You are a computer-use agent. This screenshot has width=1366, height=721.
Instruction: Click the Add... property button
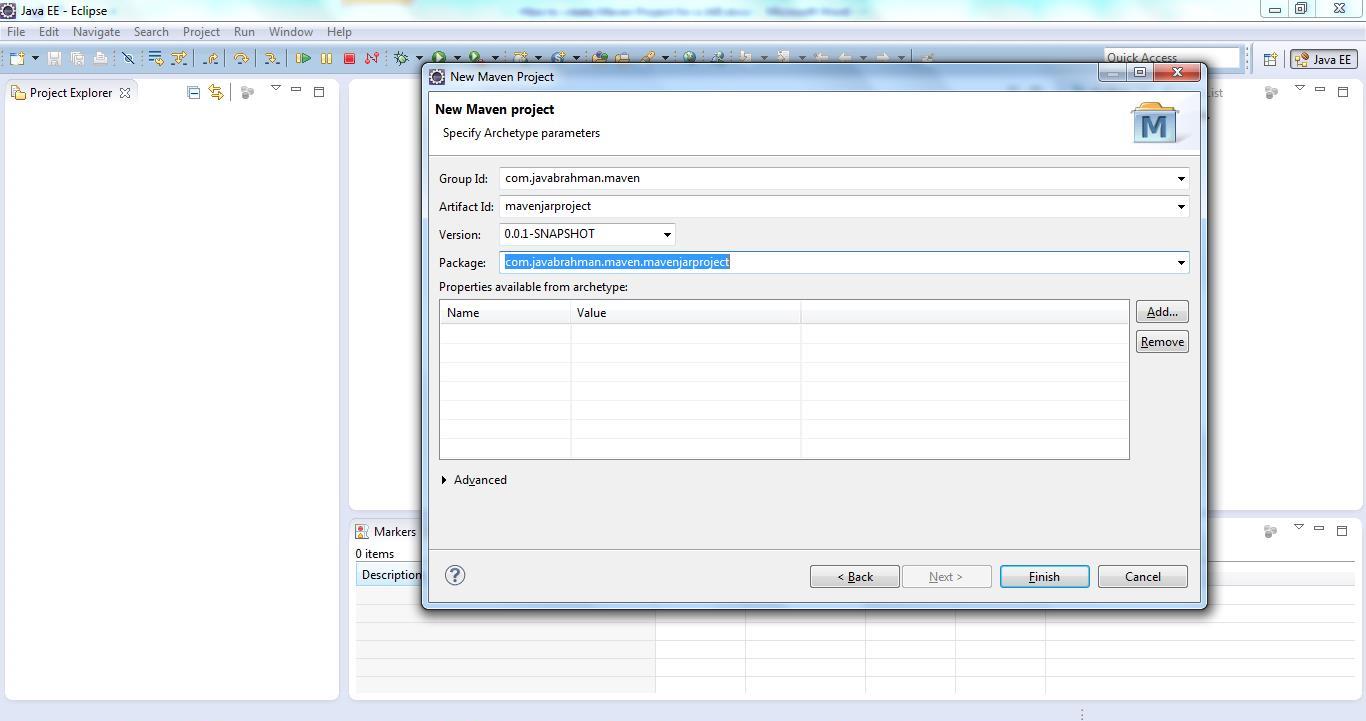[x=1162, y=312]
